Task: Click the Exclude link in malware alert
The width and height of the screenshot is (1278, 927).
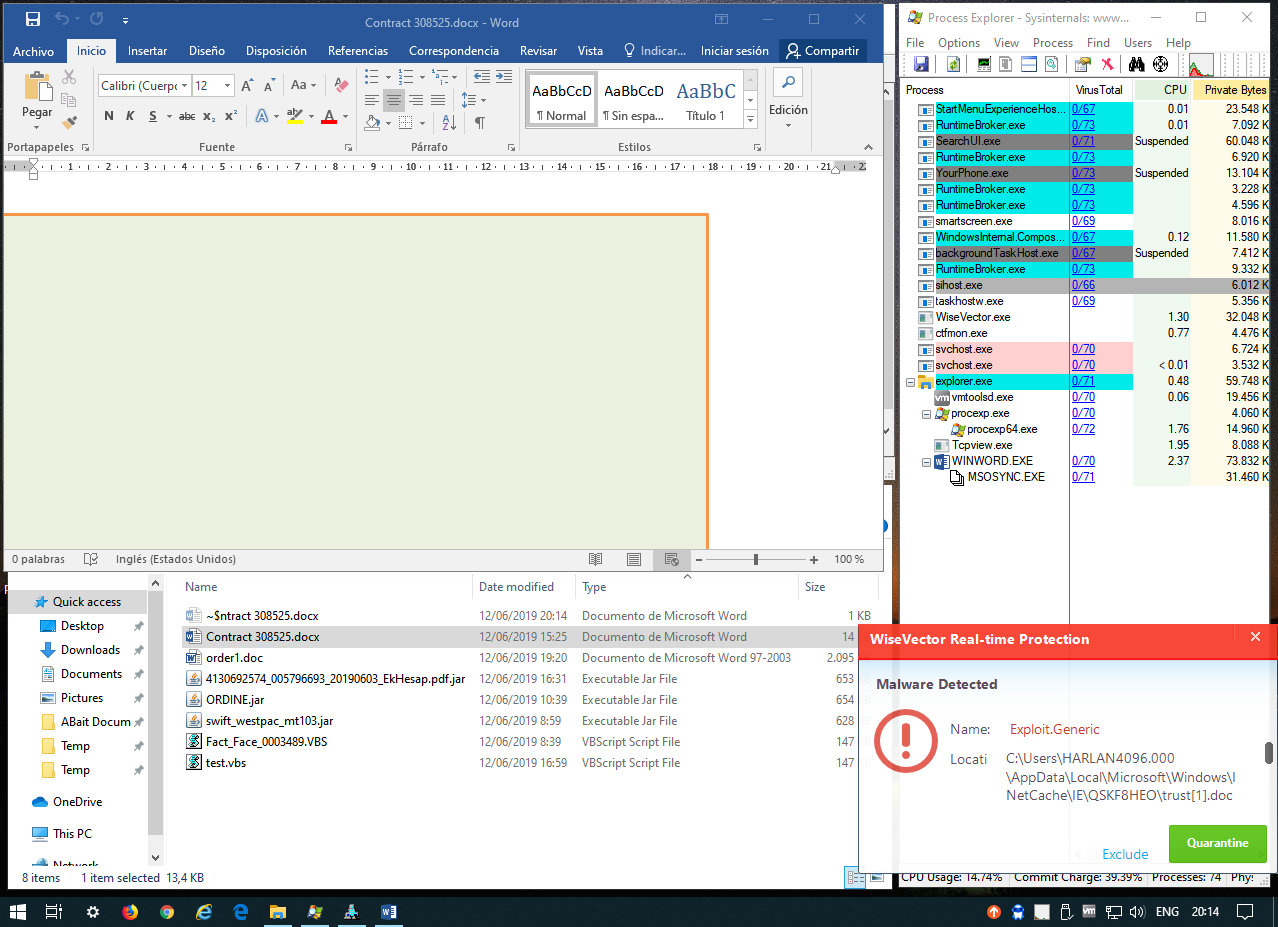Action: pyautogui.click(x=1125, y=854)
